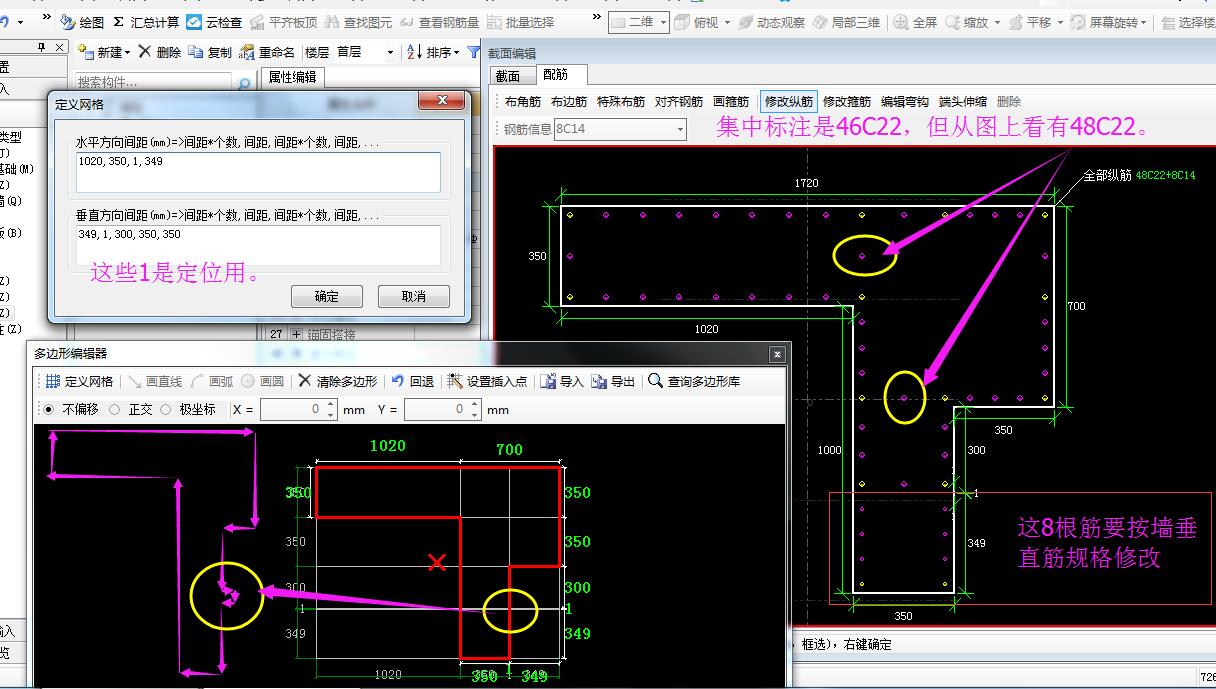The width and height of the screenshot is (1216, 689).
Task: Open 钢筋信息 8C14 combo box
Action: (620, 129)
